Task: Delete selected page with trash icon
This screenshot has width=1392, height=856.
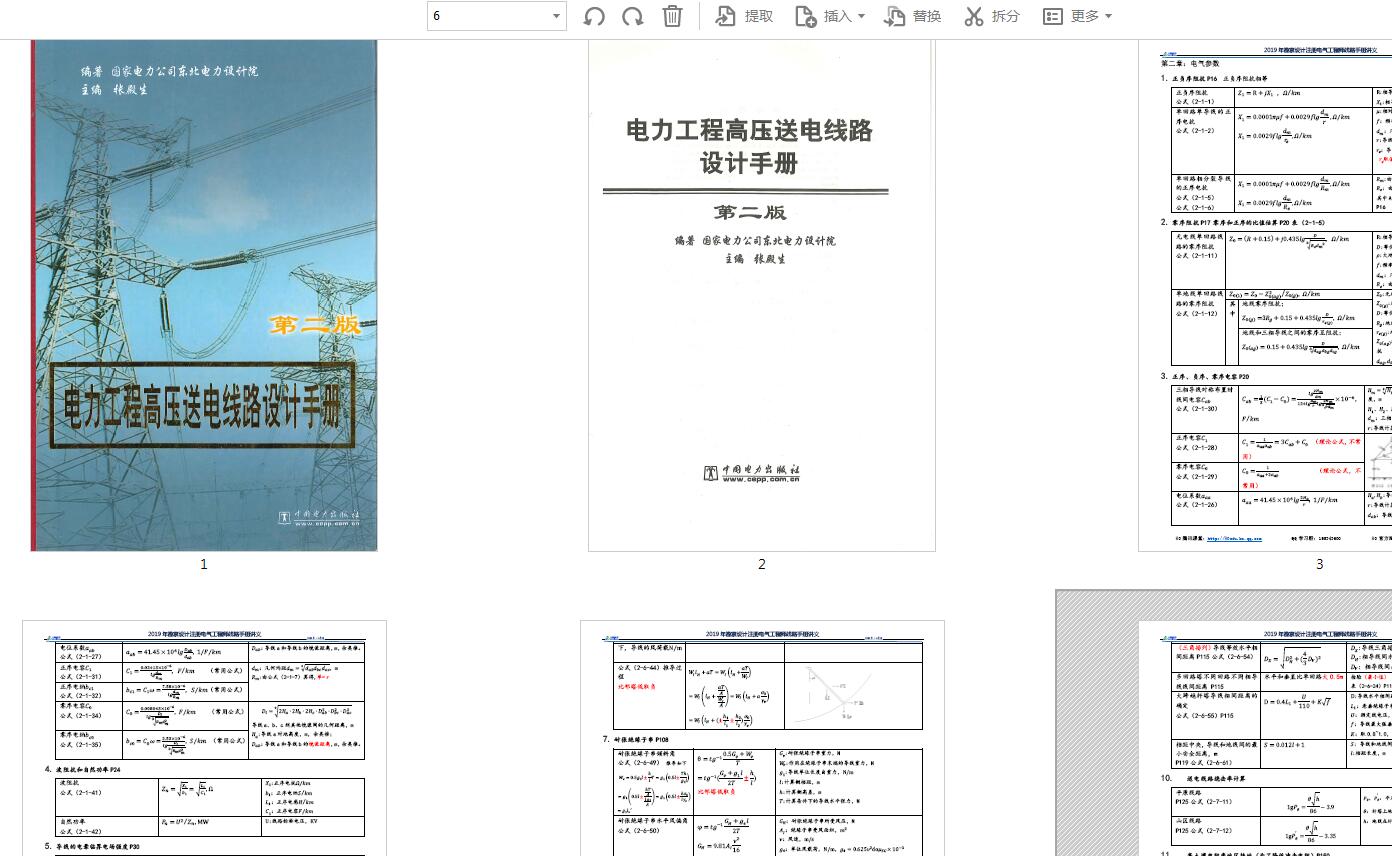Action: 672,16
